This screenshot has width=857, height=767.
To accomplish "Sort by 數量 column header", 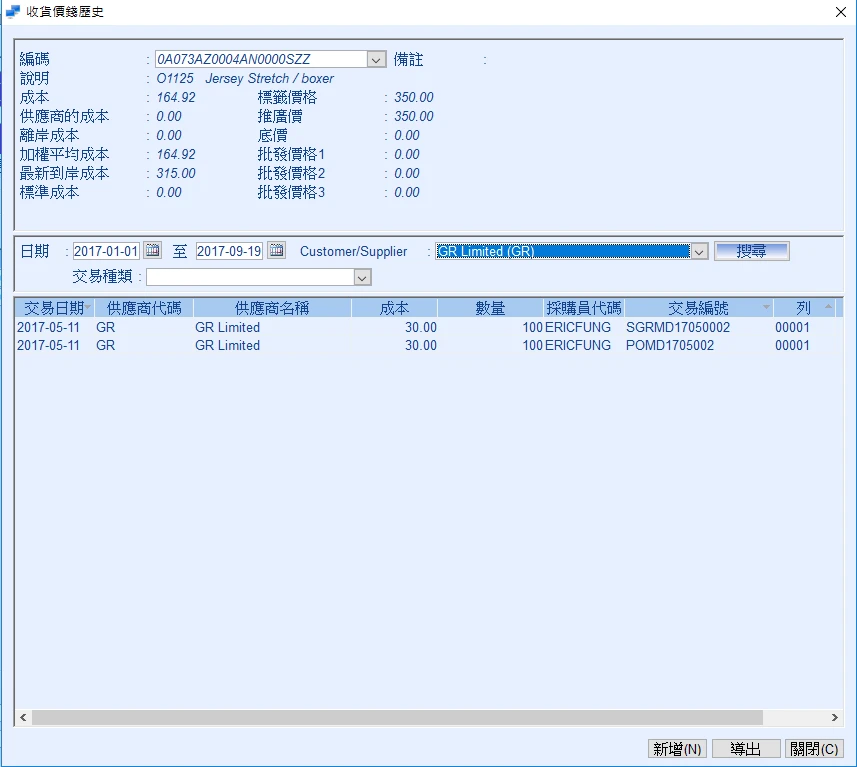I will point(490,308).
